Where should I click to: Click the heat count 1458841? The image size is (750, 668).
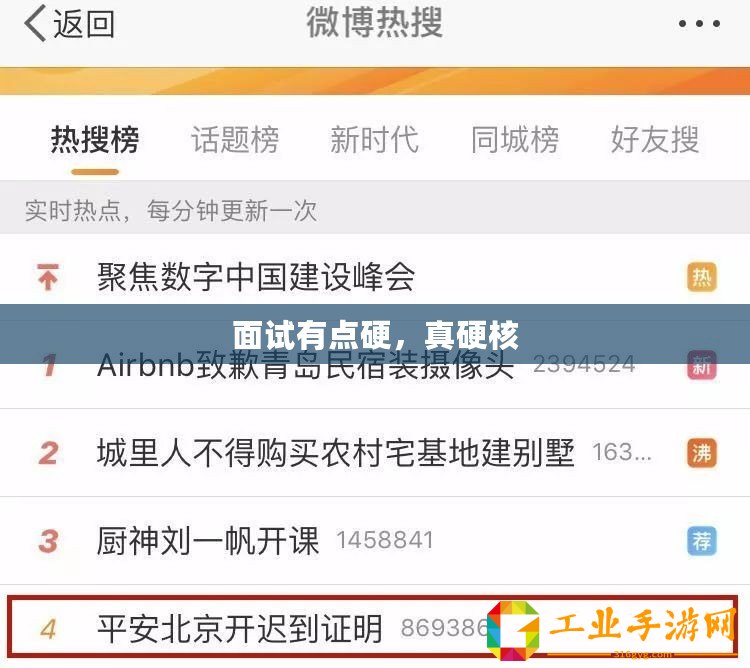pos(385,540)
